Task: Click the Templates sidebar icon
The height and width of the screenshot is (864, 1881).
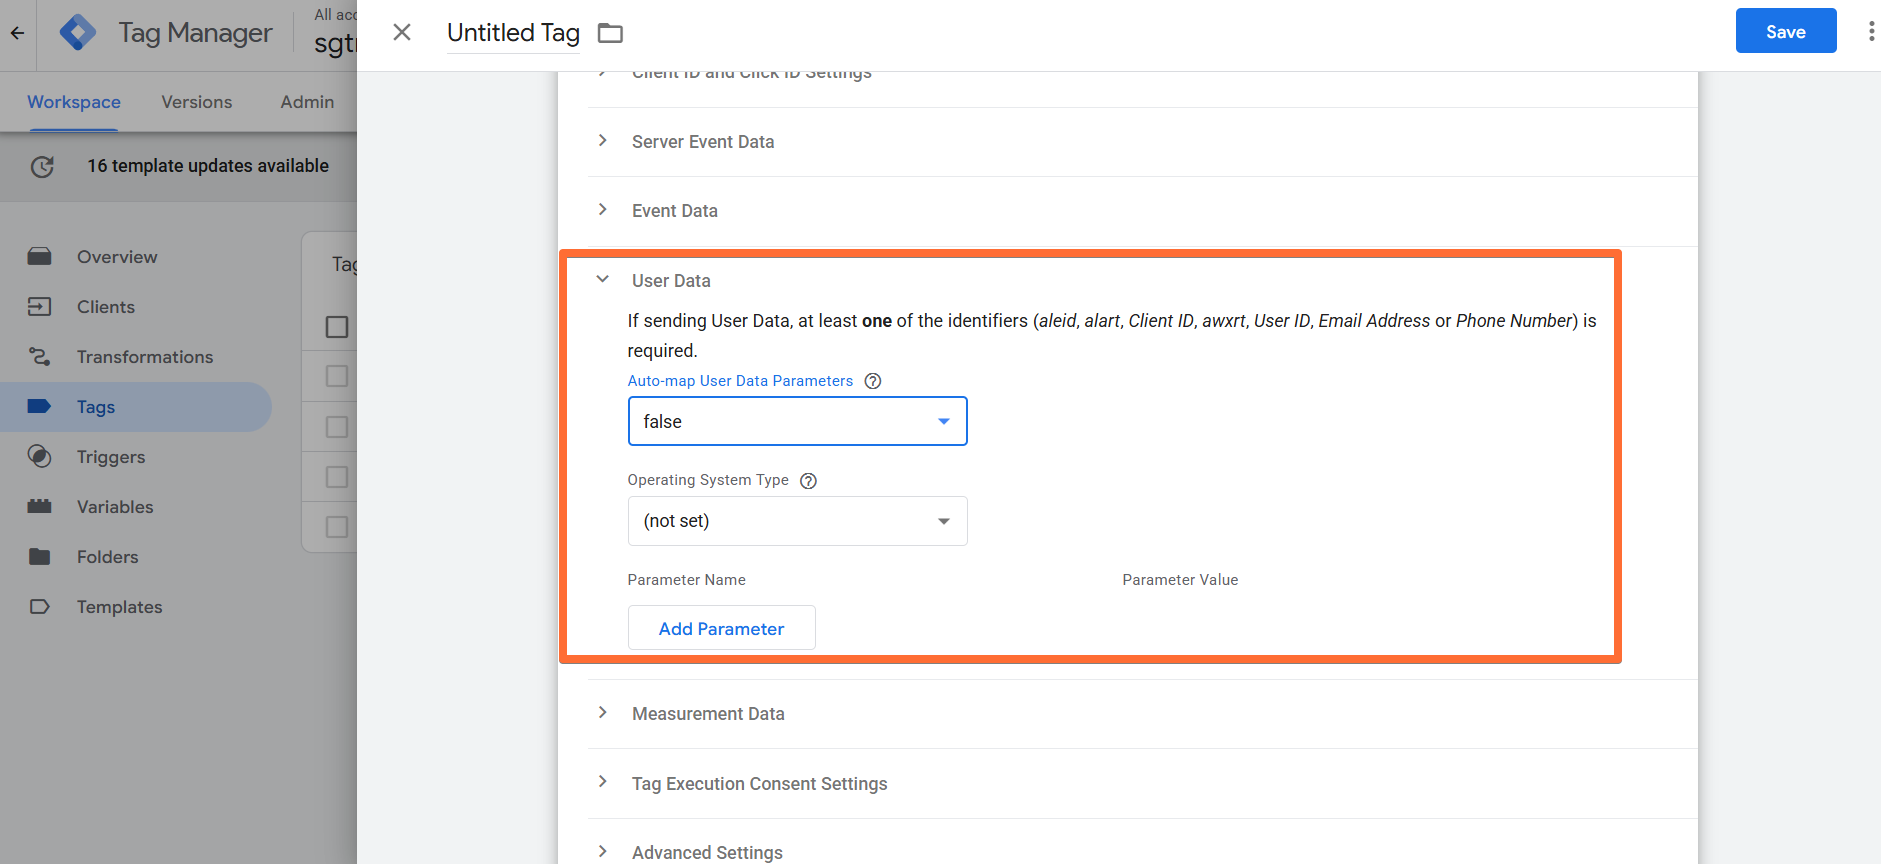Action: [40, 607]
